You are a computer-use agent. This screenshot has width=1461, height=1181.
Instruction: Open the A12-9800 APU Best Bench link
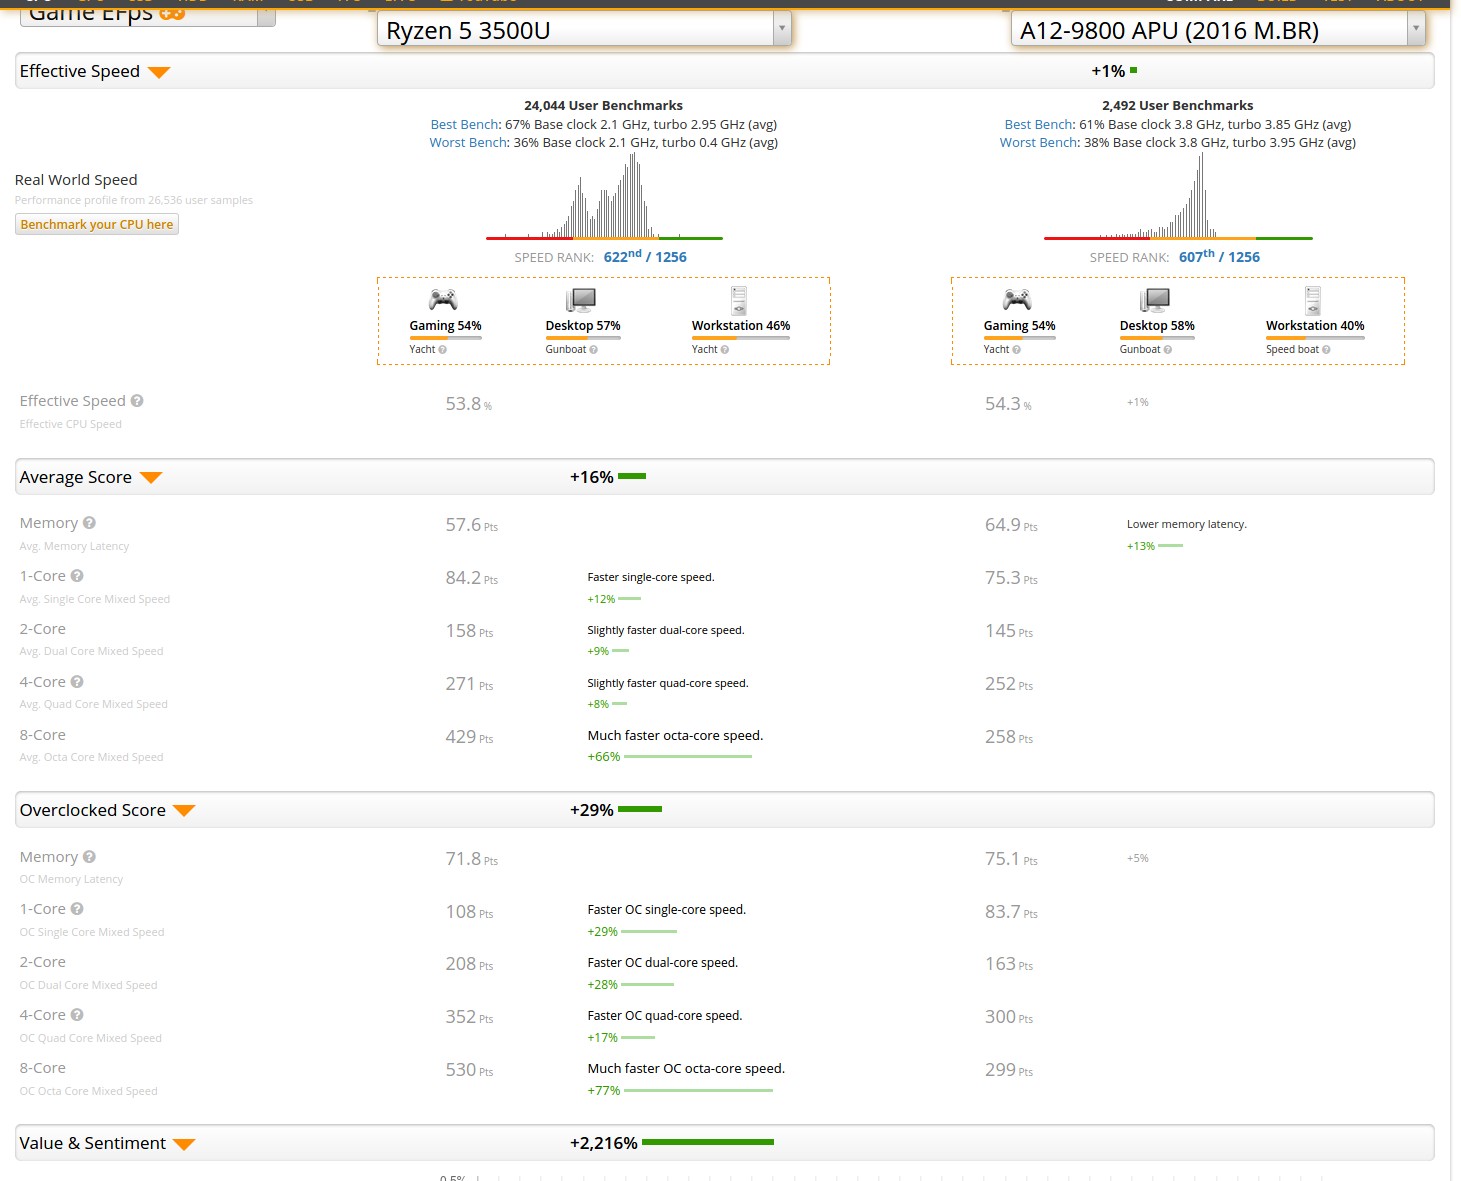click(1038, 124)
